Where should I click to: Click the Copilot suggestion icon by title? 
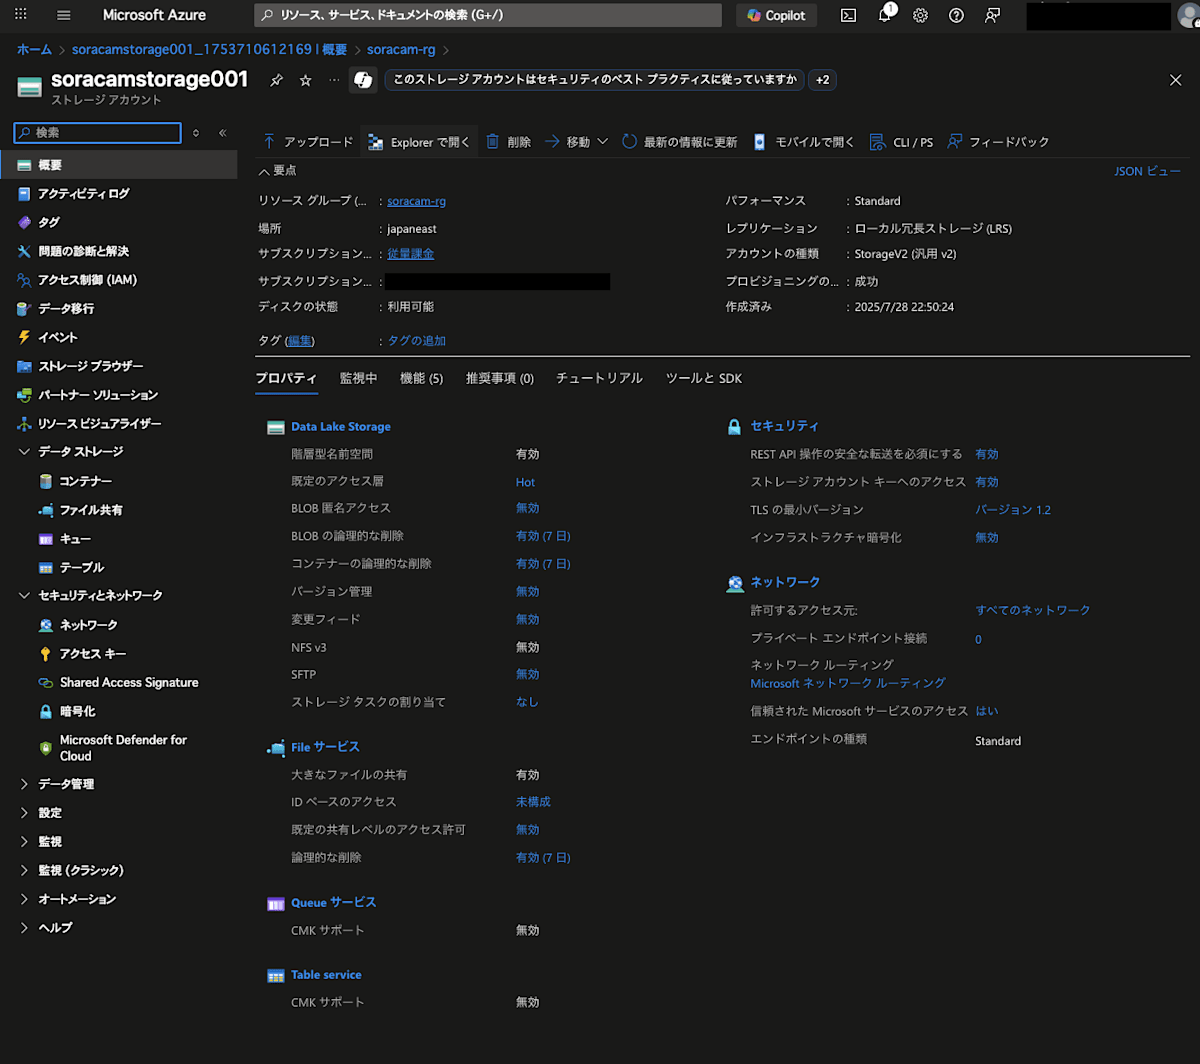[x=363, y=80]
